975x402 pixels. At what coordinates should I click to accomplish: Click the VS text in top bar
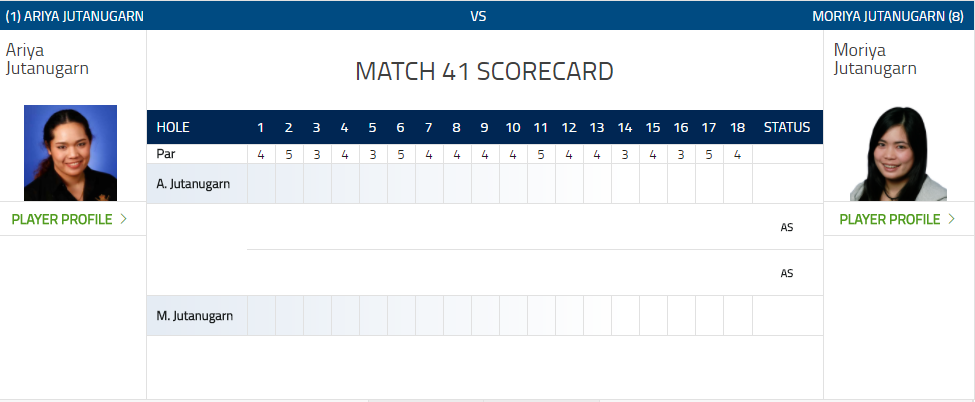coord(478,16)
